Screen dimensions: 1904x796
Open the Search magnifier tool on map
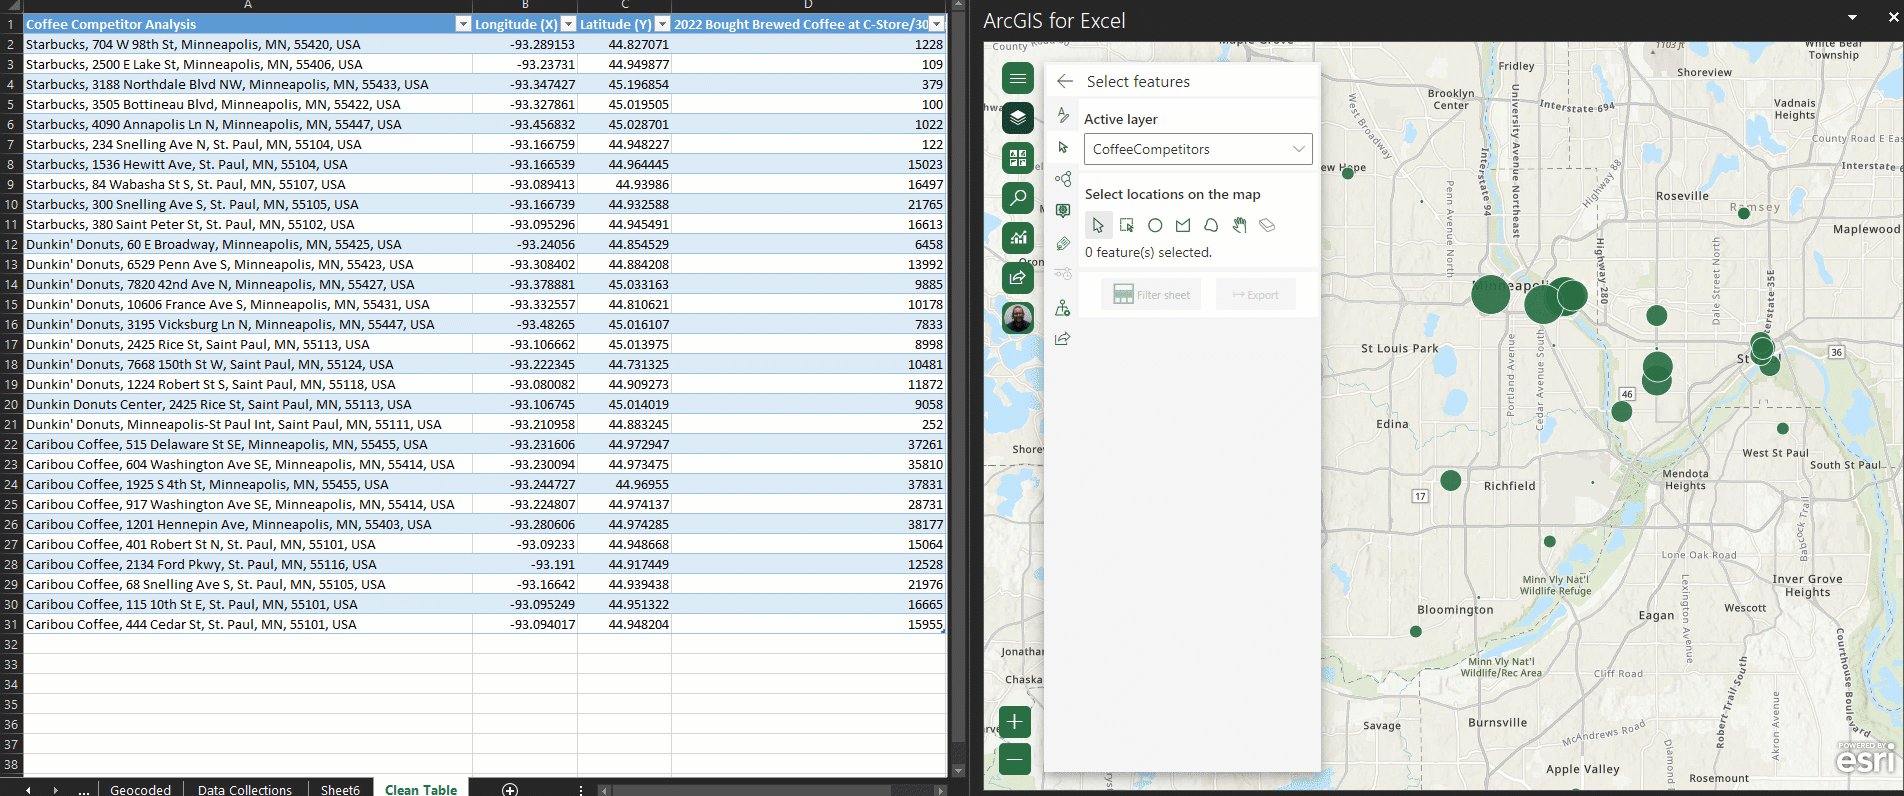click(x=1018, y=198)
